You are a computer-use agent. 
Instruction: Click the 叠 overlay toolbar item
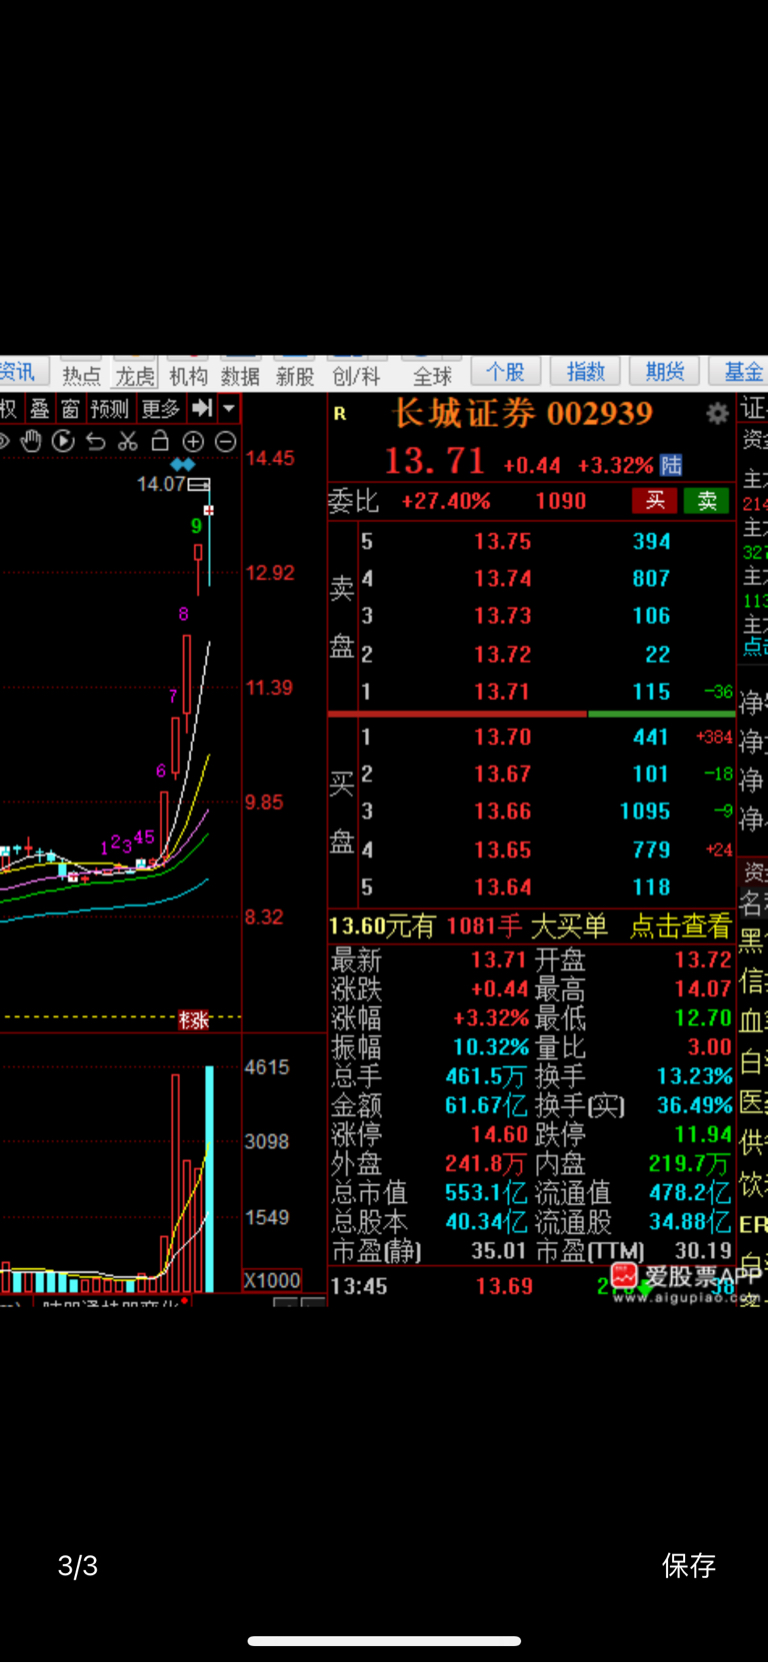point(39,408)
